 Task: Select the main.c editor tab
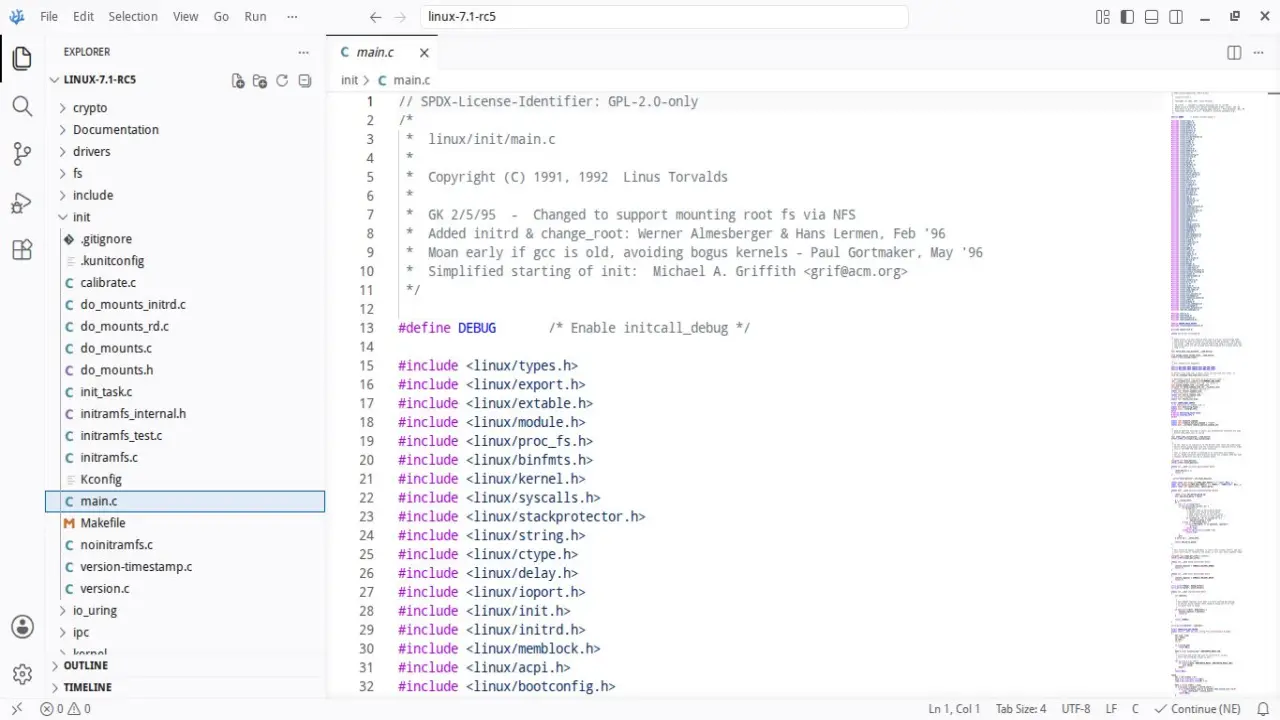pyautogui.click(x=383, y=53)
